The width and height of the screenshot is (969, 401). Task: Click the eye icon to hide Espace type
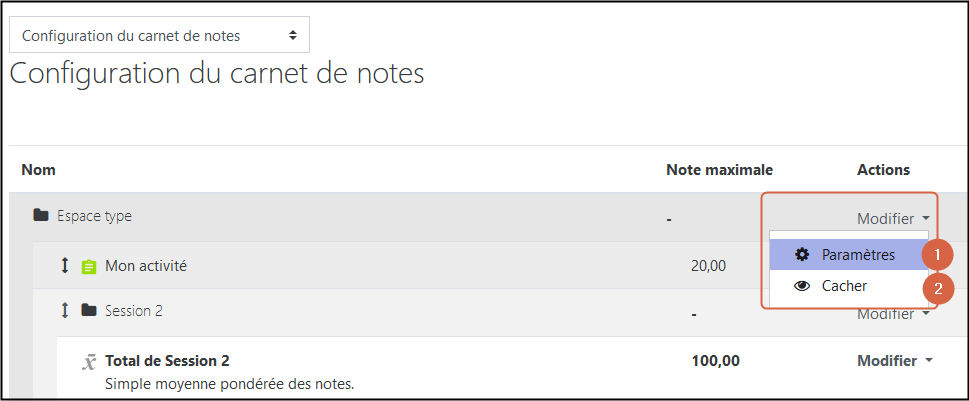coord(802,286)
